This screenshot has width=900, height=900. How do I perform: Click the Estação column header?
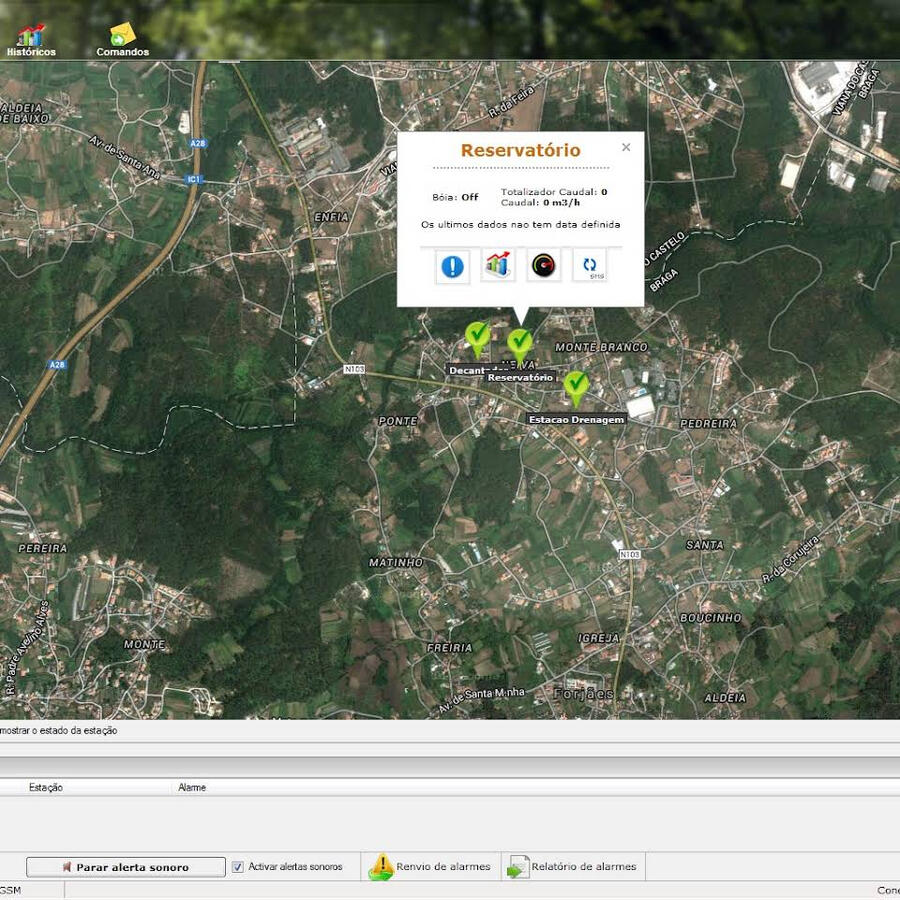46,788
